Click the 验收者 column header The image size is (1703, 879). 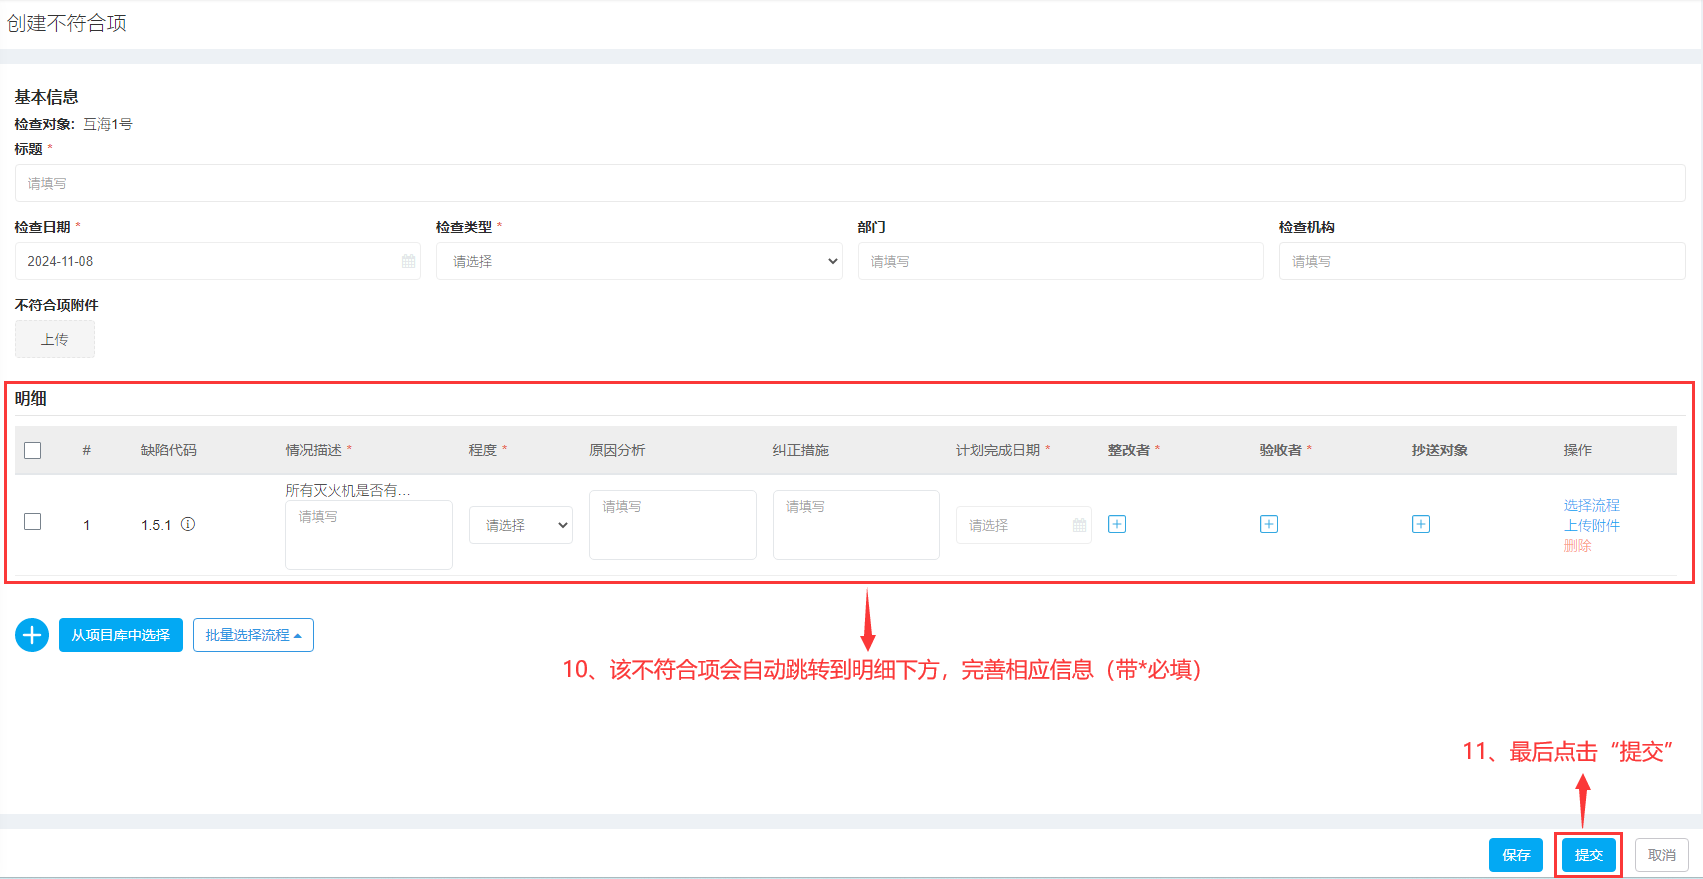pyautogui.click(x=1281, y=450)
